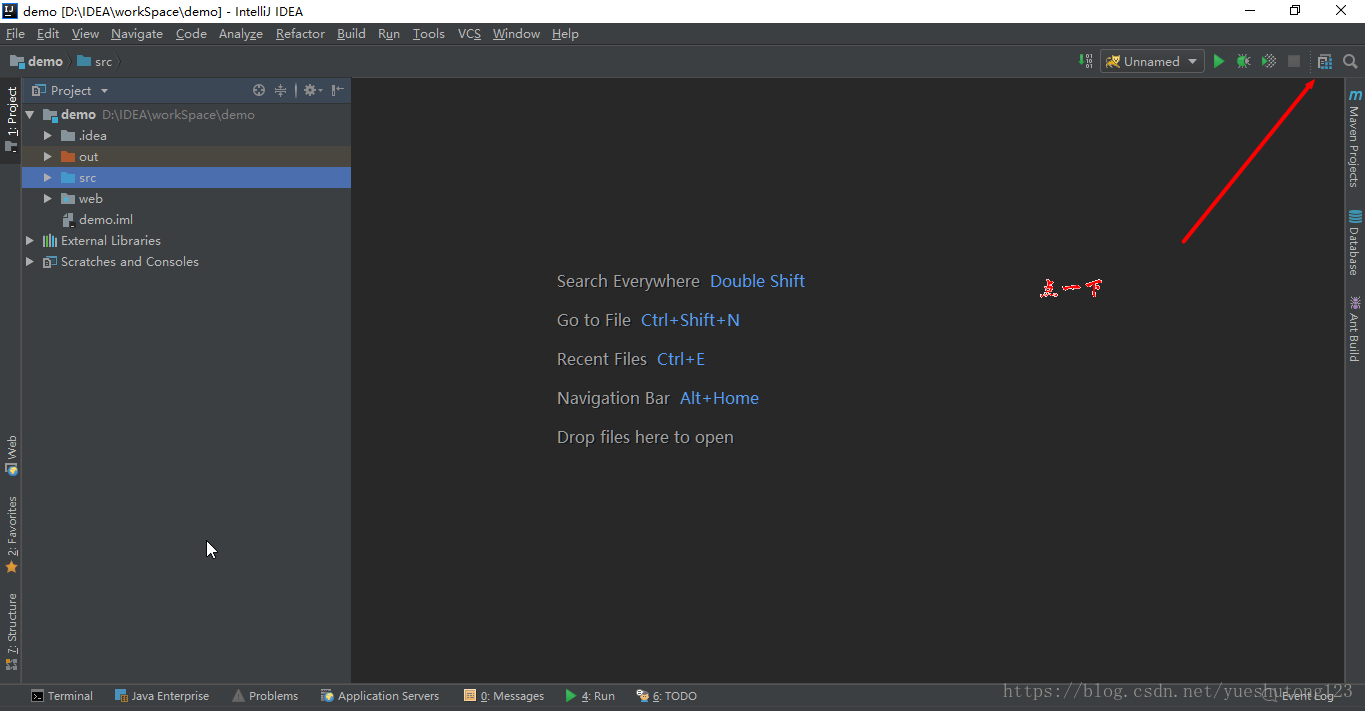The width and height of the screenshot is (1365, 711).
Task: Open the 4: Run tool window
Action: (x=590, y=696)
